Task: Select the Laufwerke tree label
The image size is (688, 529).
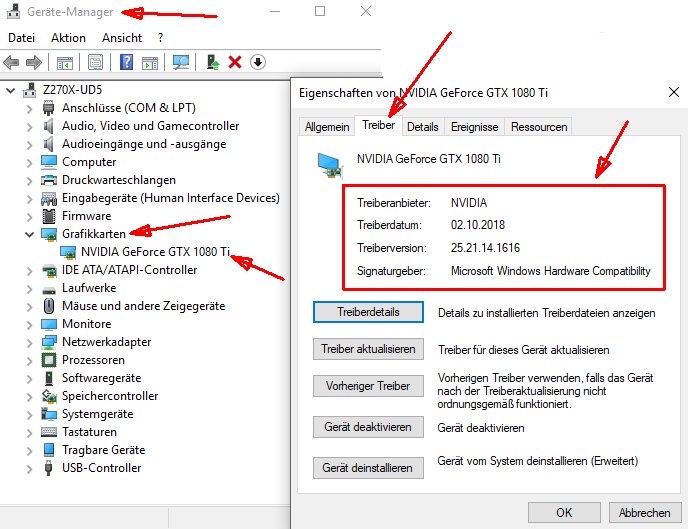Action: (x=89, y=288)
